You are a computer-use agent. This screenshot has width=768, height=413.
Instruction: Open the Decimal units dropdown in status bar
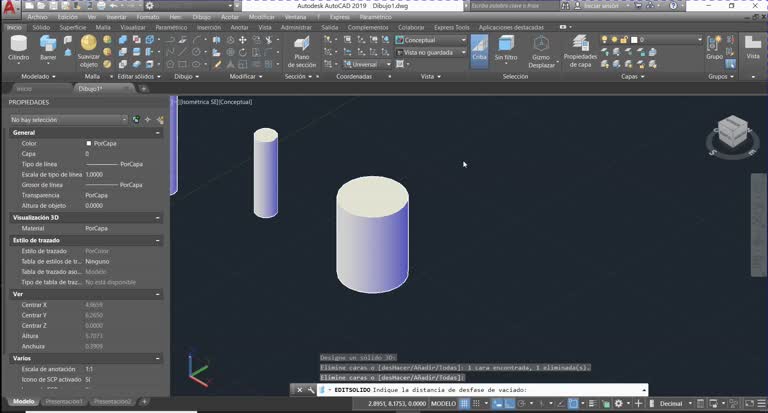[x=675, y=404]
